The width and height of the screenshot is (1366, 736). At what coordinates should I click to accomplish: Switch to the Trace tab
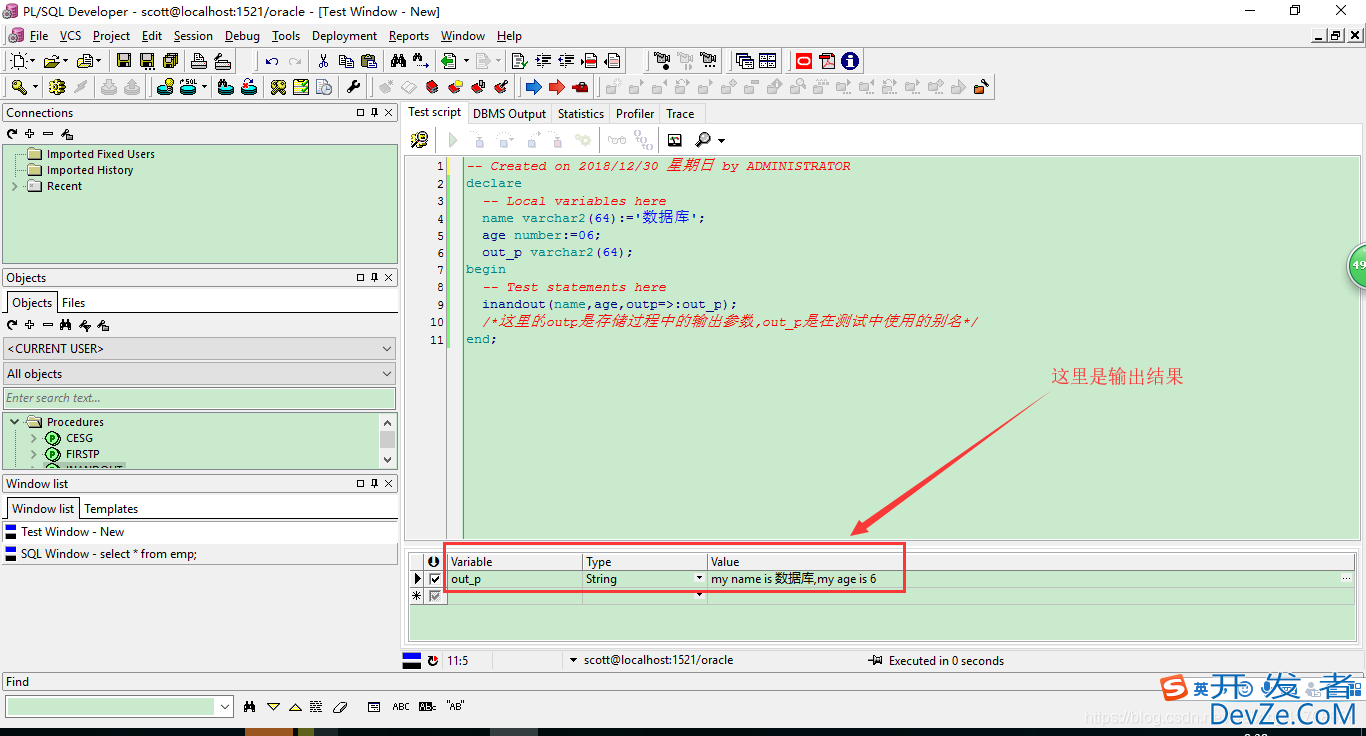click(680, 114)
